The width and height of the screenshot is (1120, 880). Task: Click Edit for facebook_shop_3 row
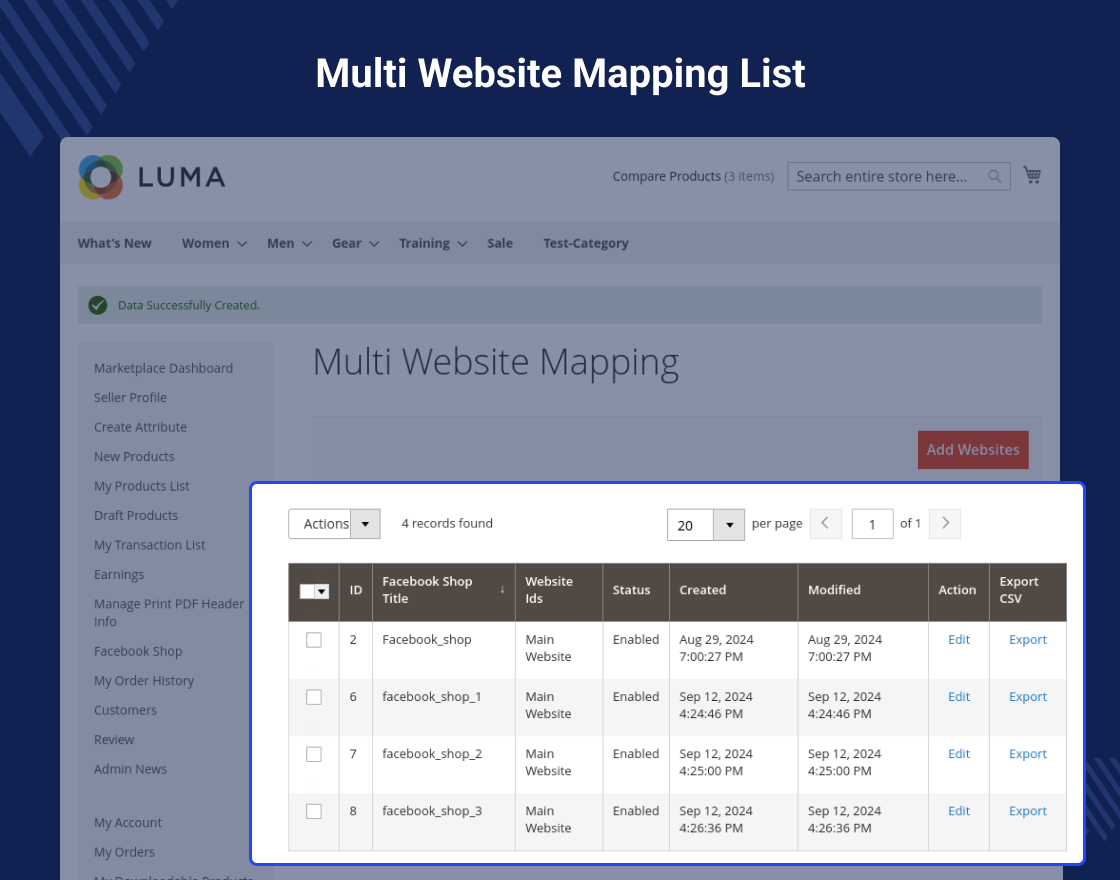959,811
